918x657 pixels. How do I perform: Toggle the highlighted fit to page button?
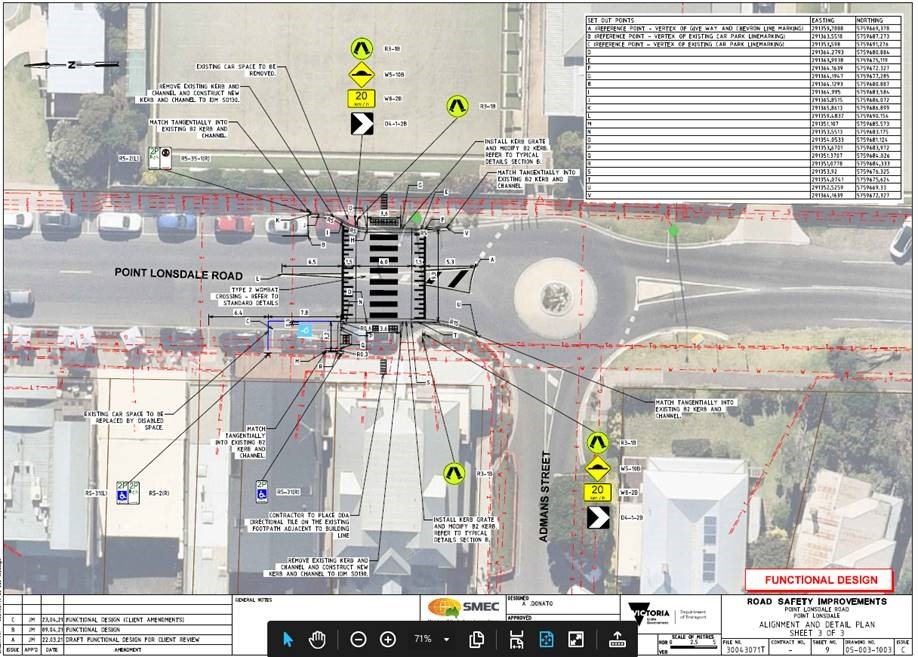point(546,639)
